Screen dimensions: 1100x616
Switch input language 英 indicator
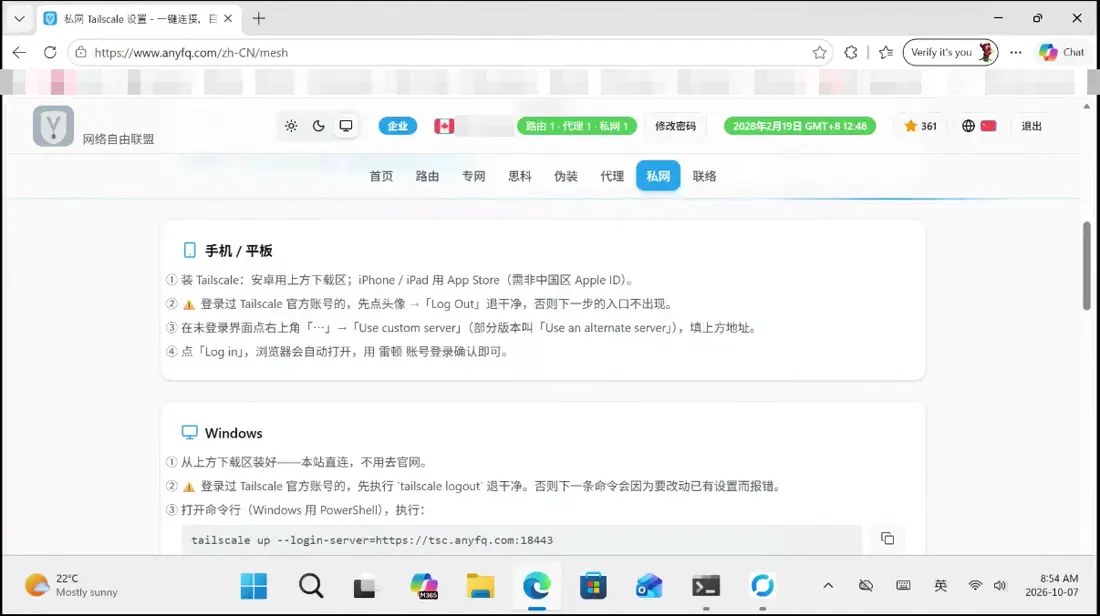941,586
